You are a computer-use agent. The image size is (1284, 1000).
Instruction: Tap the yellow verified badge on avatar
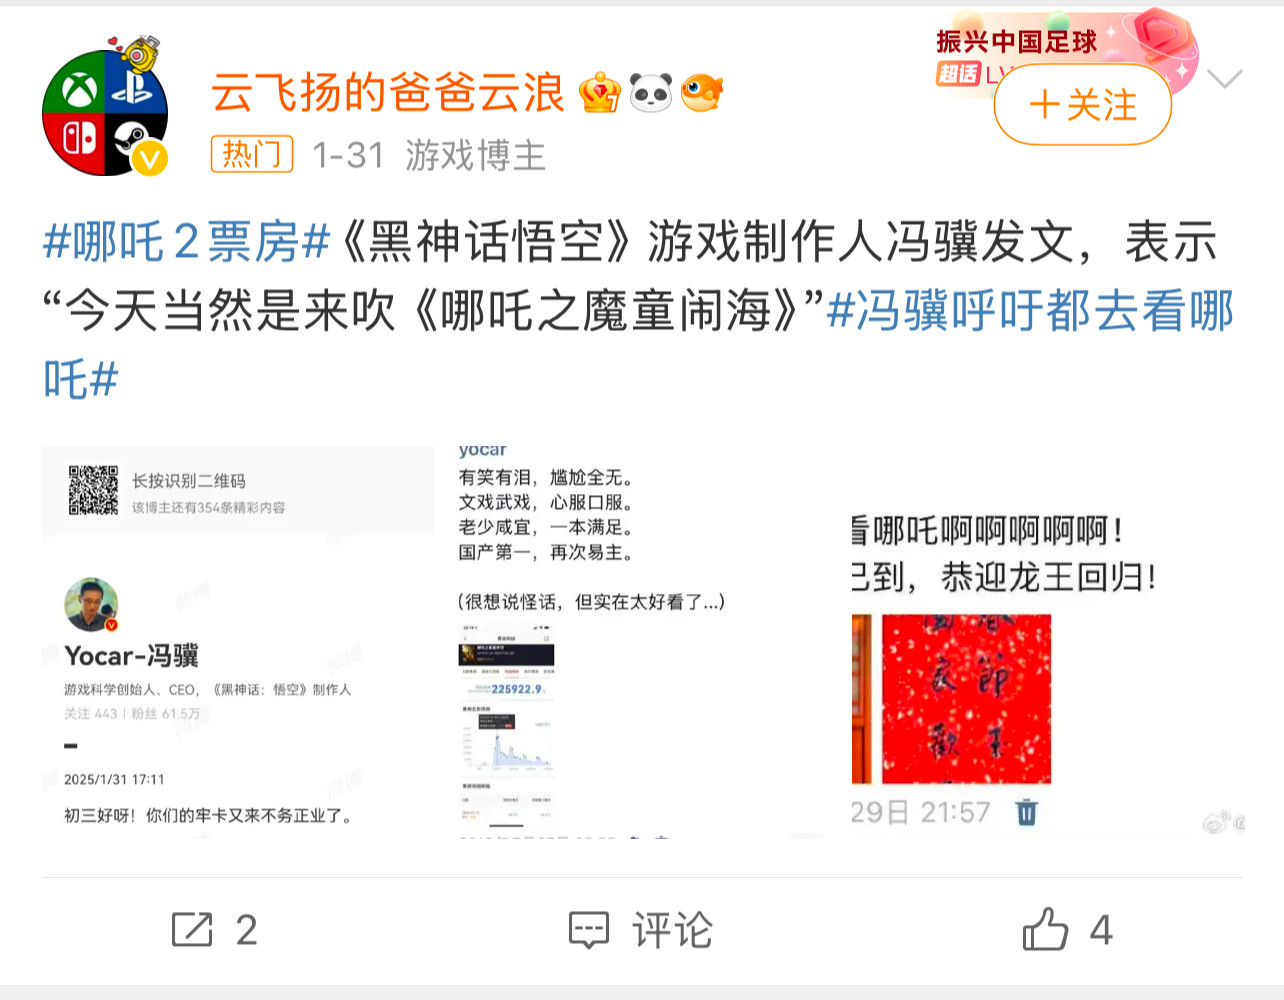[151, 159]
